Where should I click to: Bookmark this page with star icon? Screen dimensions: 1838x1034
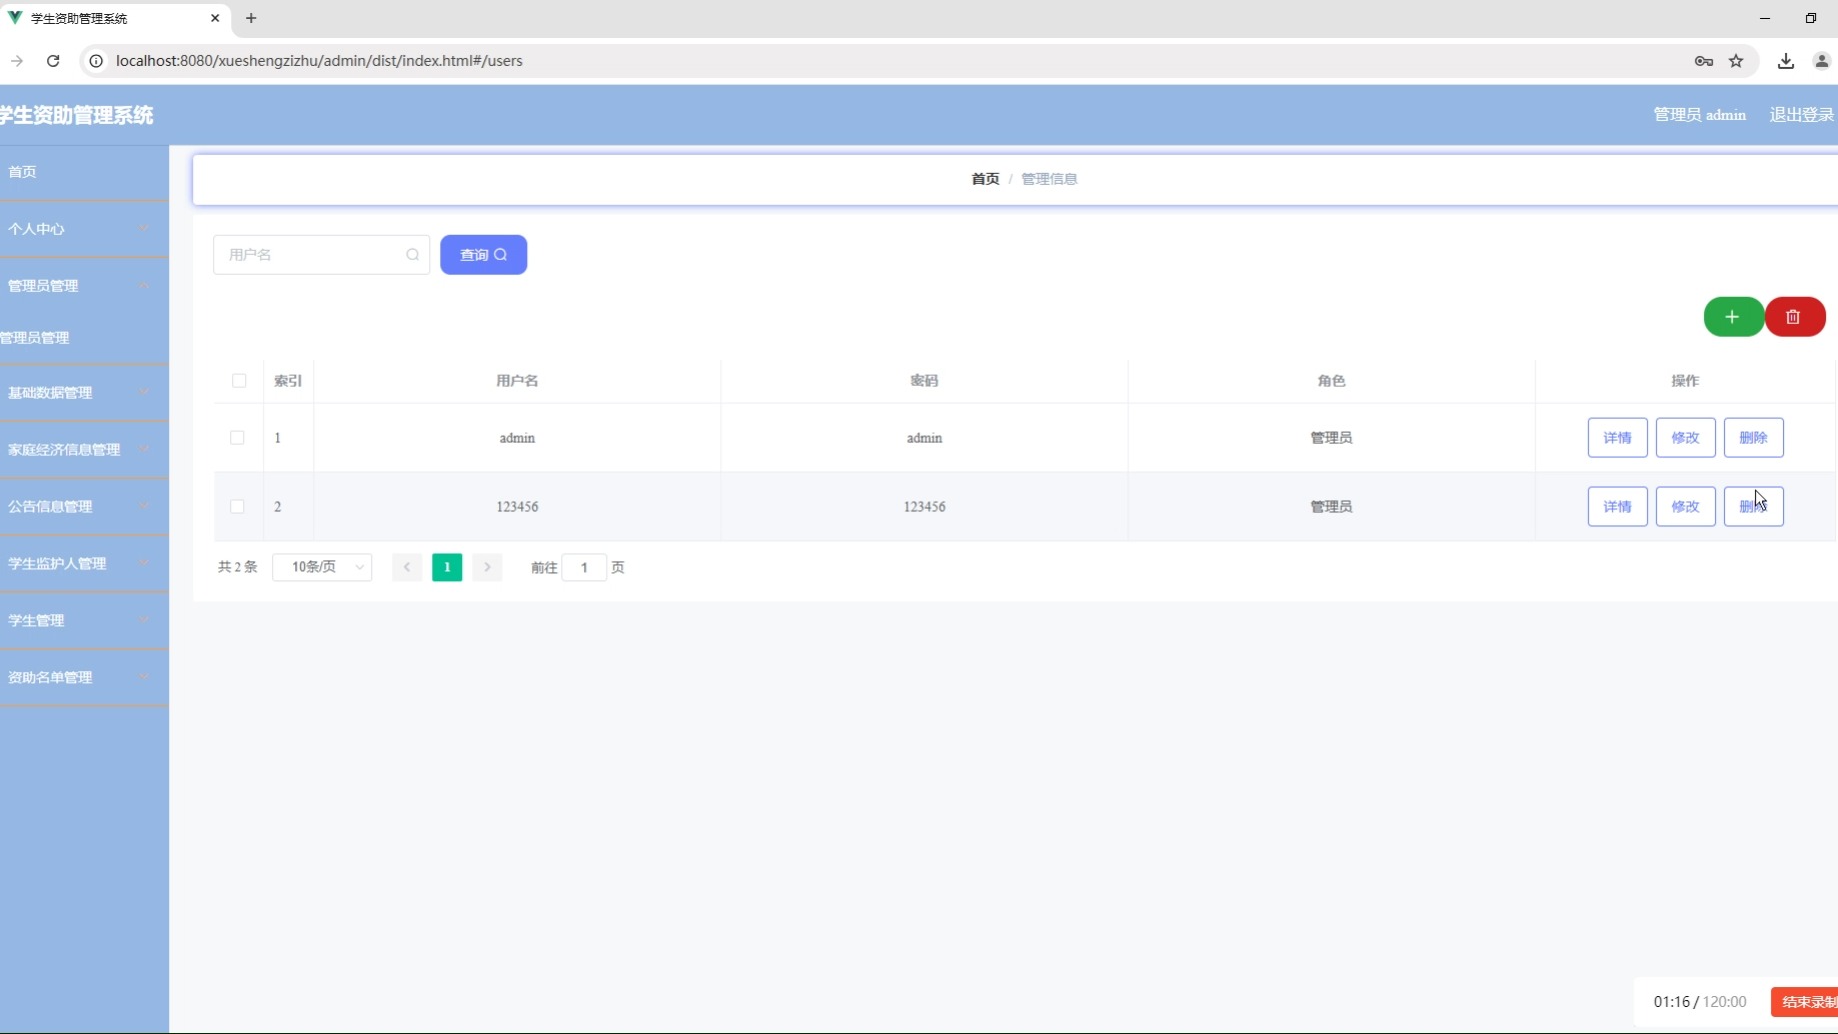(1736, 61)
